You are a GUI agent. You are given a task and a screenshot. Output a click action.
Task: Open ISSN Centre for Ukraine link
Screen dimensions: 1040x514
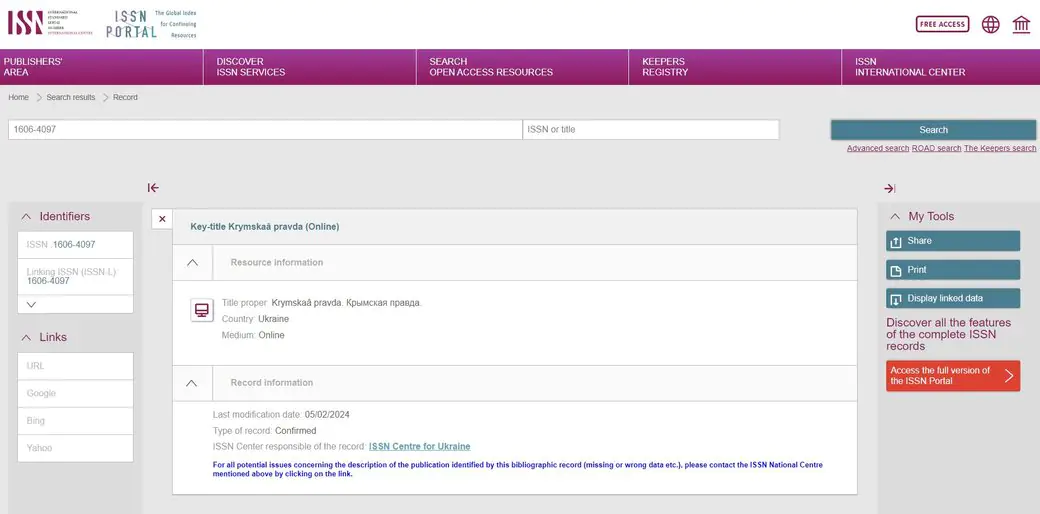pyautogui.click(x=419, y=446)
